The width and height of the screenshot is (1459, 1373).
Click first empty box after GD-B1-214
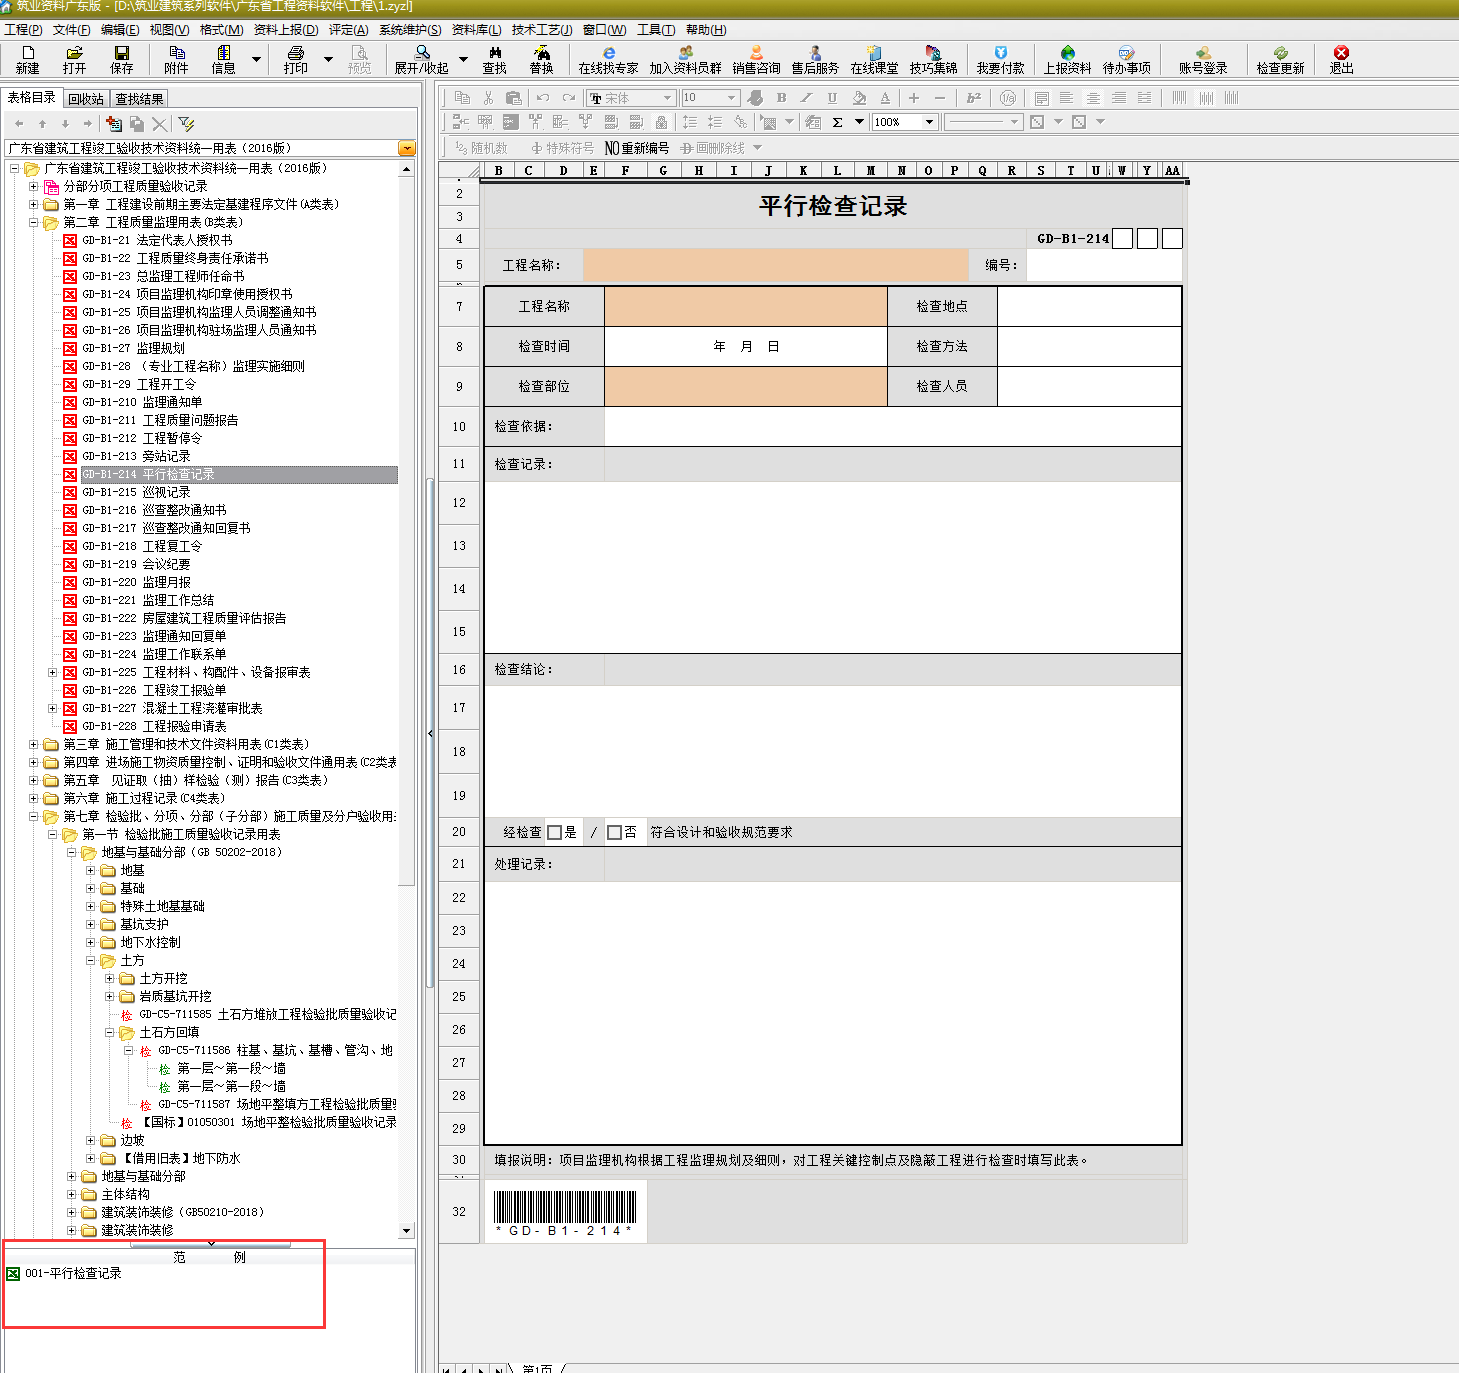1122,238
